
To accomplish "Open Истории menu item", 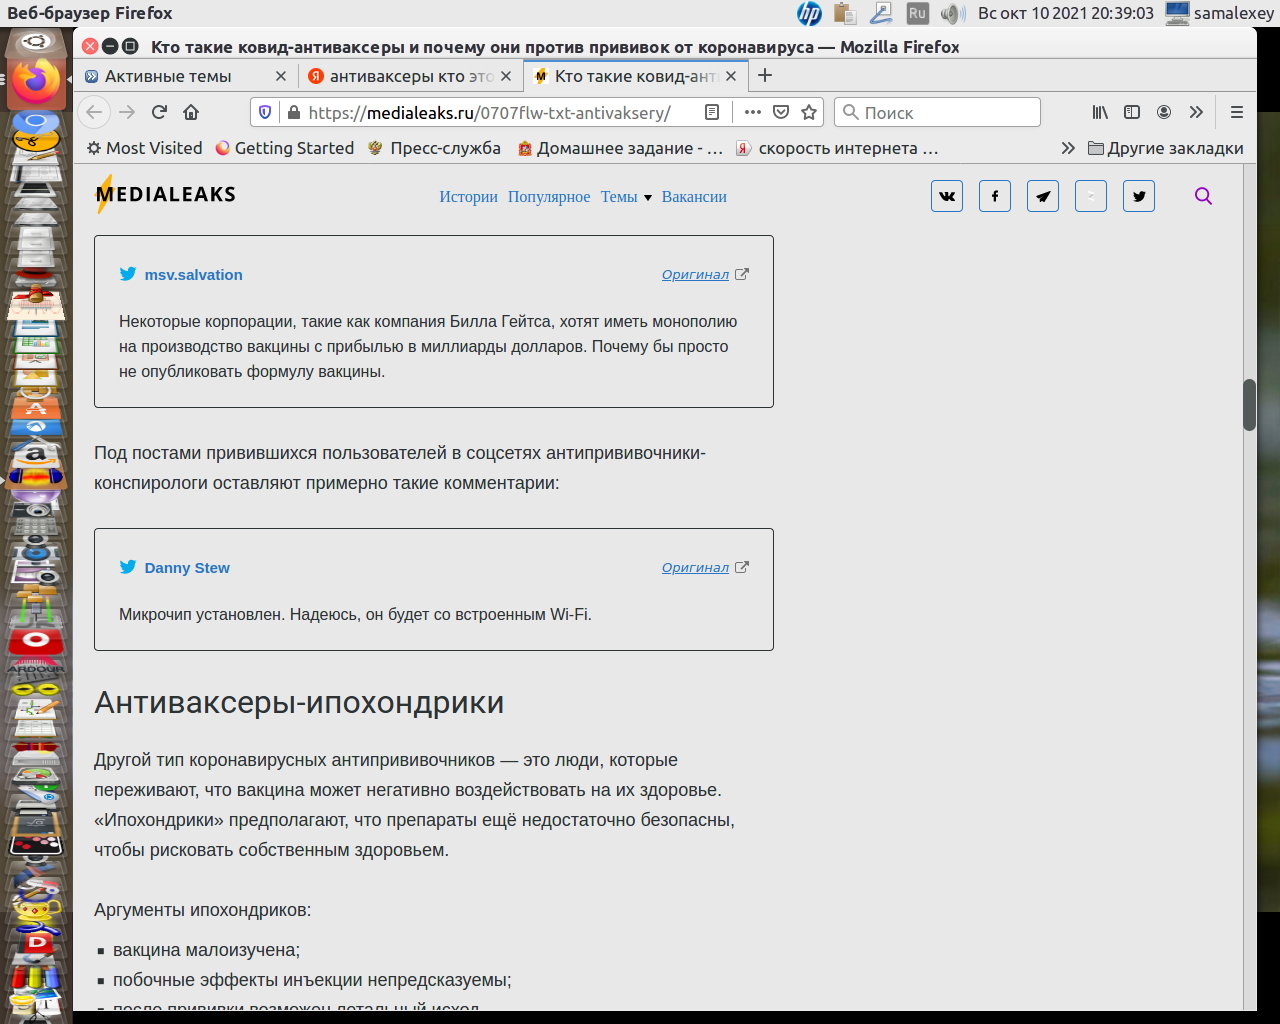I will coord(468,197).
